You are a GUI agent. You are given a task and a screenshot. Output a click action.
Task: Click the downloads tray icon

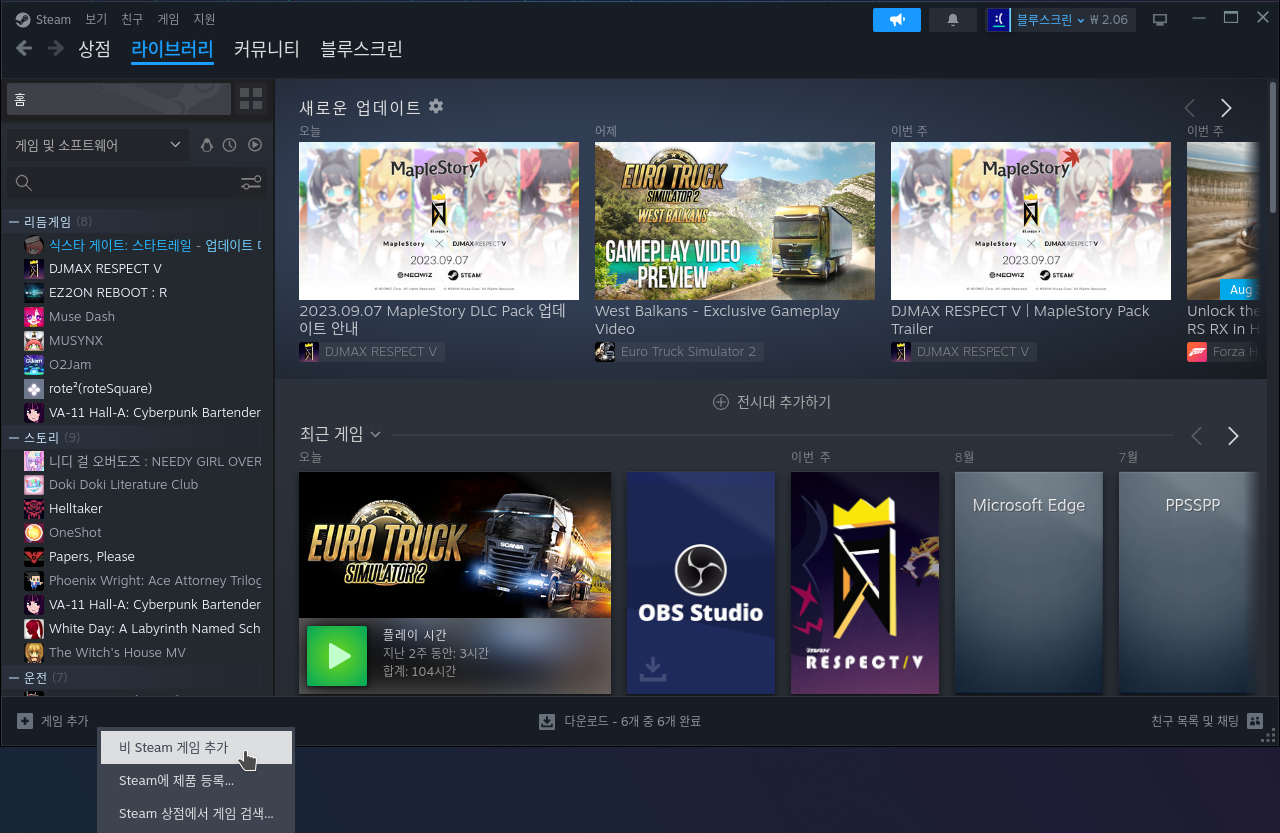pos(547,721)
